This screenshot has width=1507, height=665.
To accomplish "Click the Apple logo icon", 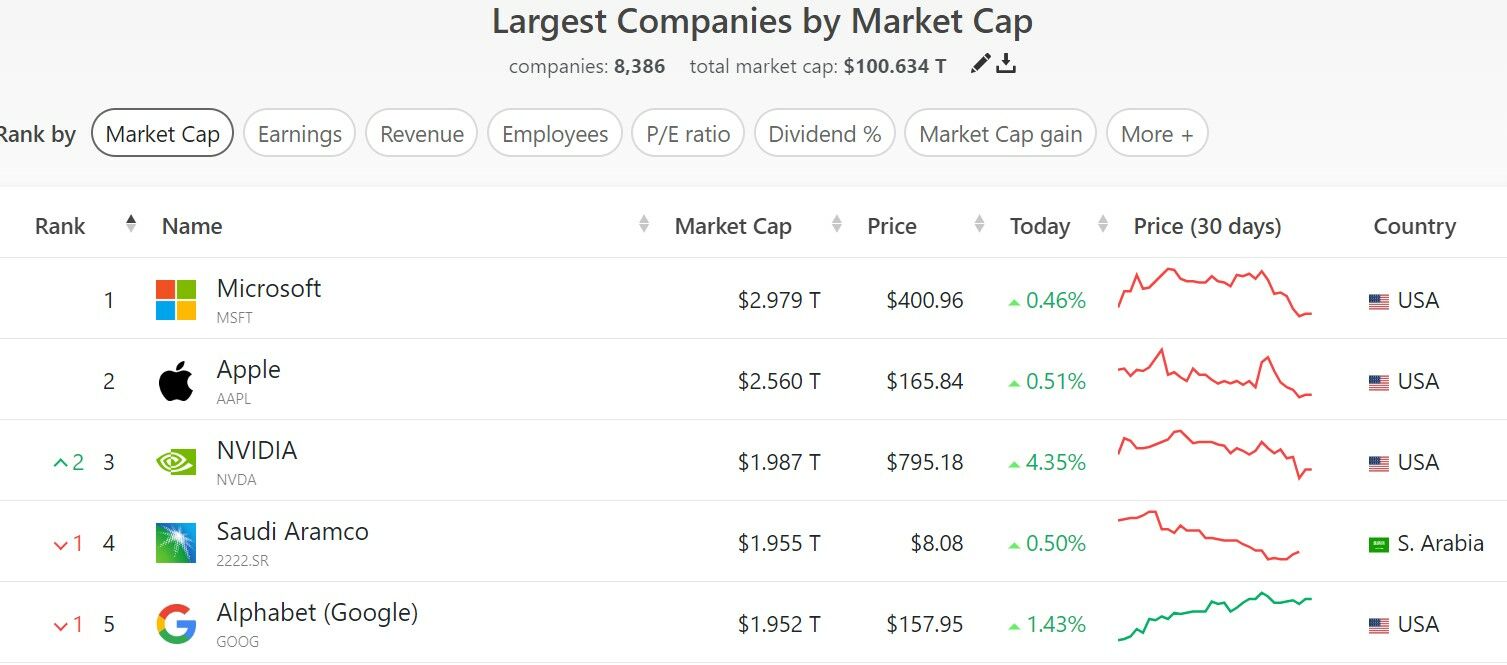I will coord(176,381).
